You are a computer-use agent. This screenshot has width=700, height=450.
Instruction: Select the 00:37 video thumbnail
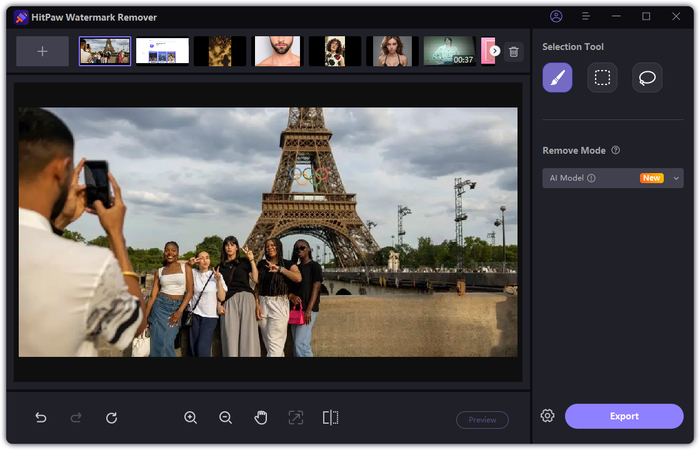(449, 51)
